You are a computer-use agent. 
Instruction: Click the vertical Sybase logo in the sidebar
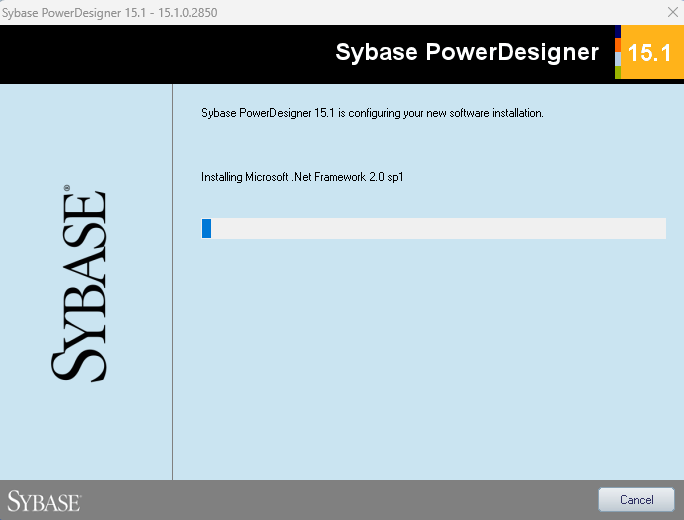(x=79, y=284)
